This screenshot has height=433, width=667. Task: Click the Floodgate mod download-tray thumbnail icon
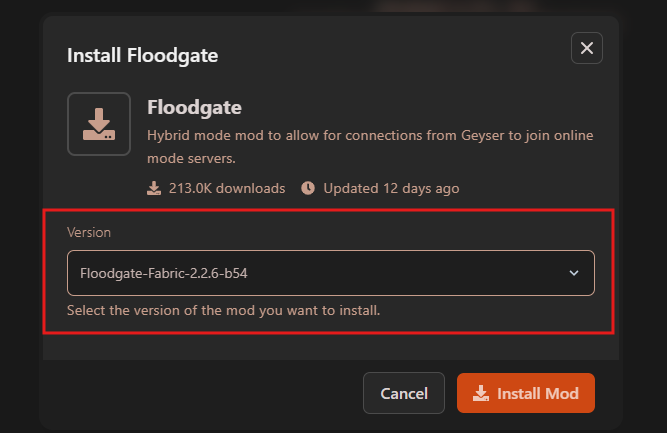(x=98, y=124)
